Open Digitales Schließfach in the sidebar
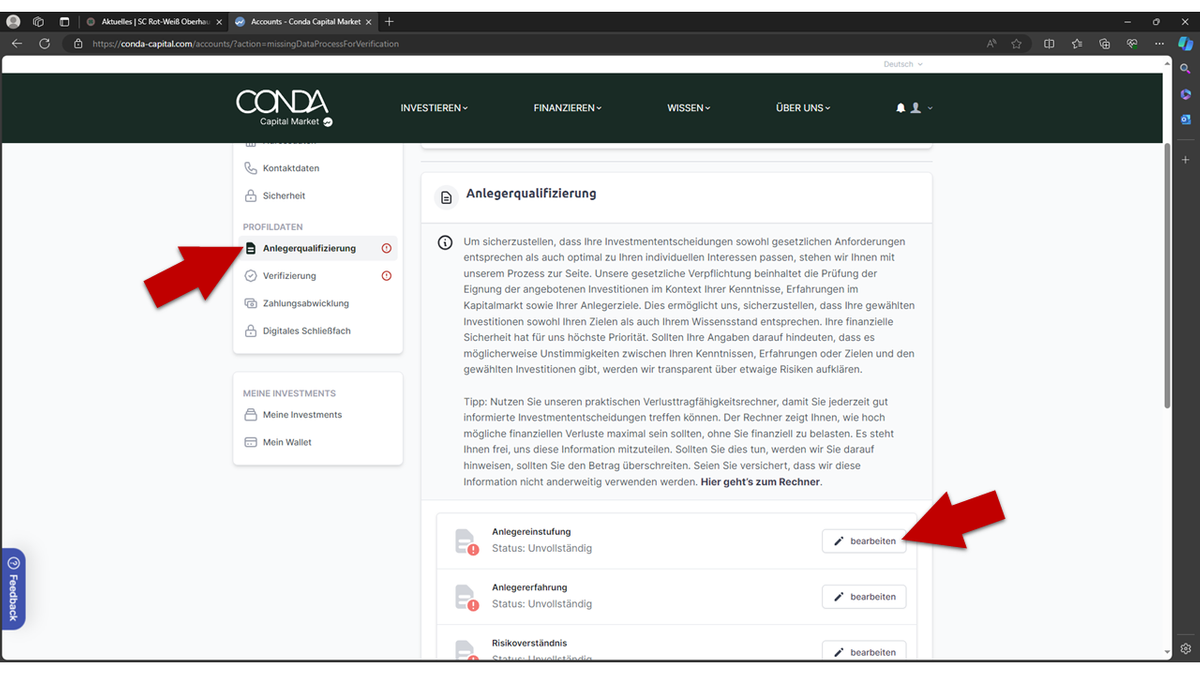1200x675 pixels. (x=307, y=331)
